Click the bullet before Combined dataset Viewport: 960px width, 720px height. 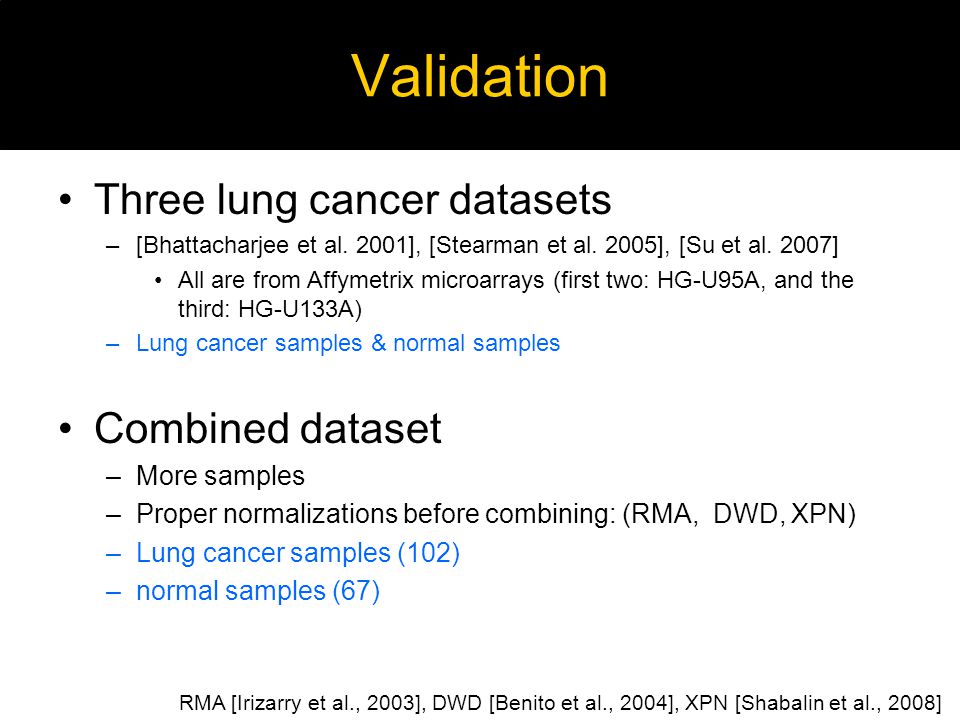66,429
